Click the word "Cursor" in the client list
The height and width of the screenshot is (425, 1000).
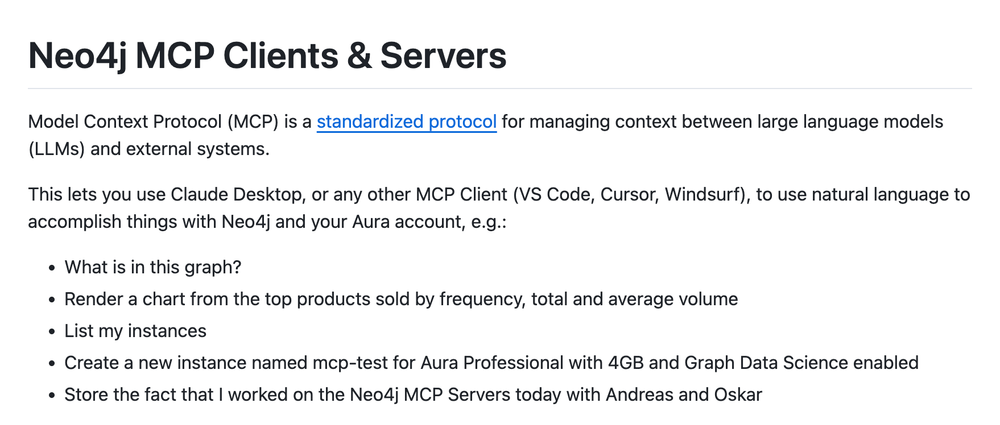point(628,194)
